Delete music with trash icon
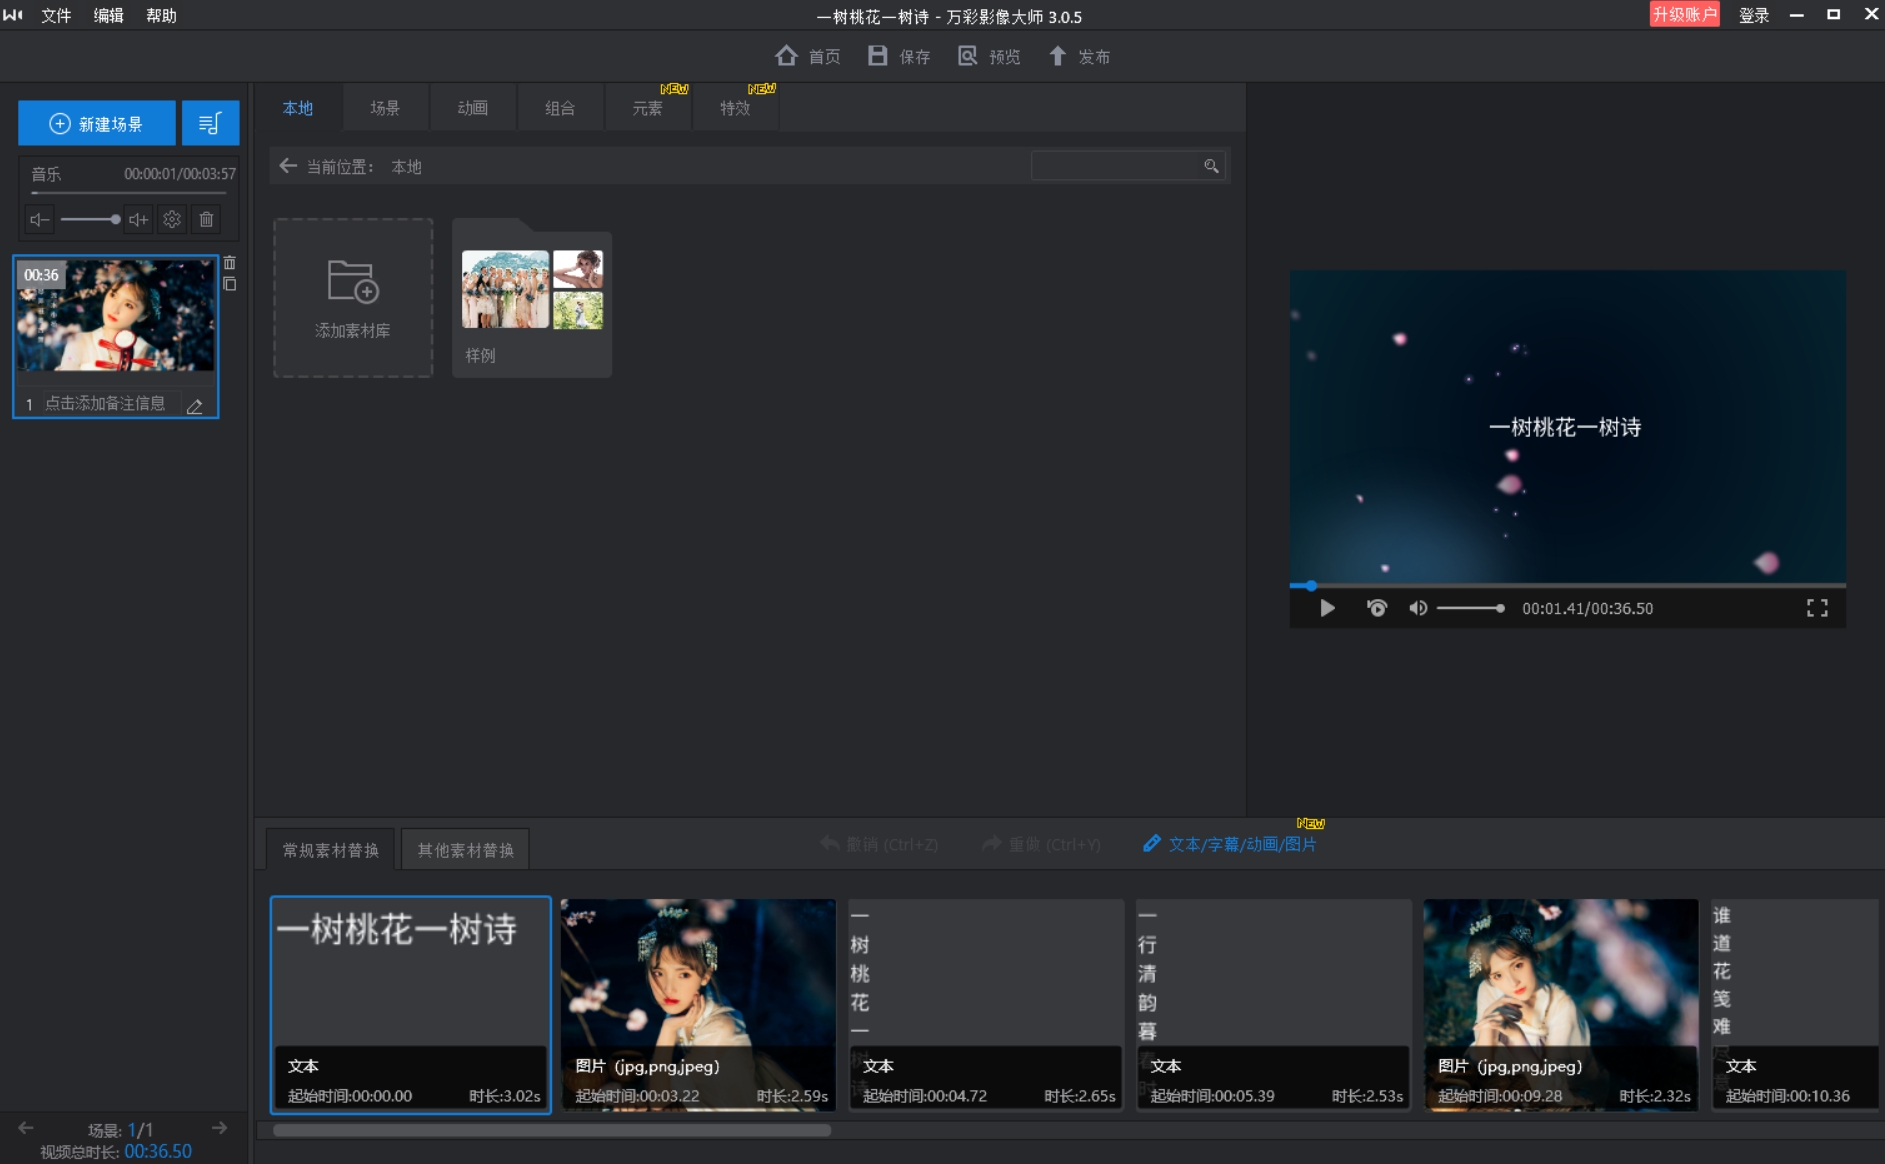 coord(206,219)
